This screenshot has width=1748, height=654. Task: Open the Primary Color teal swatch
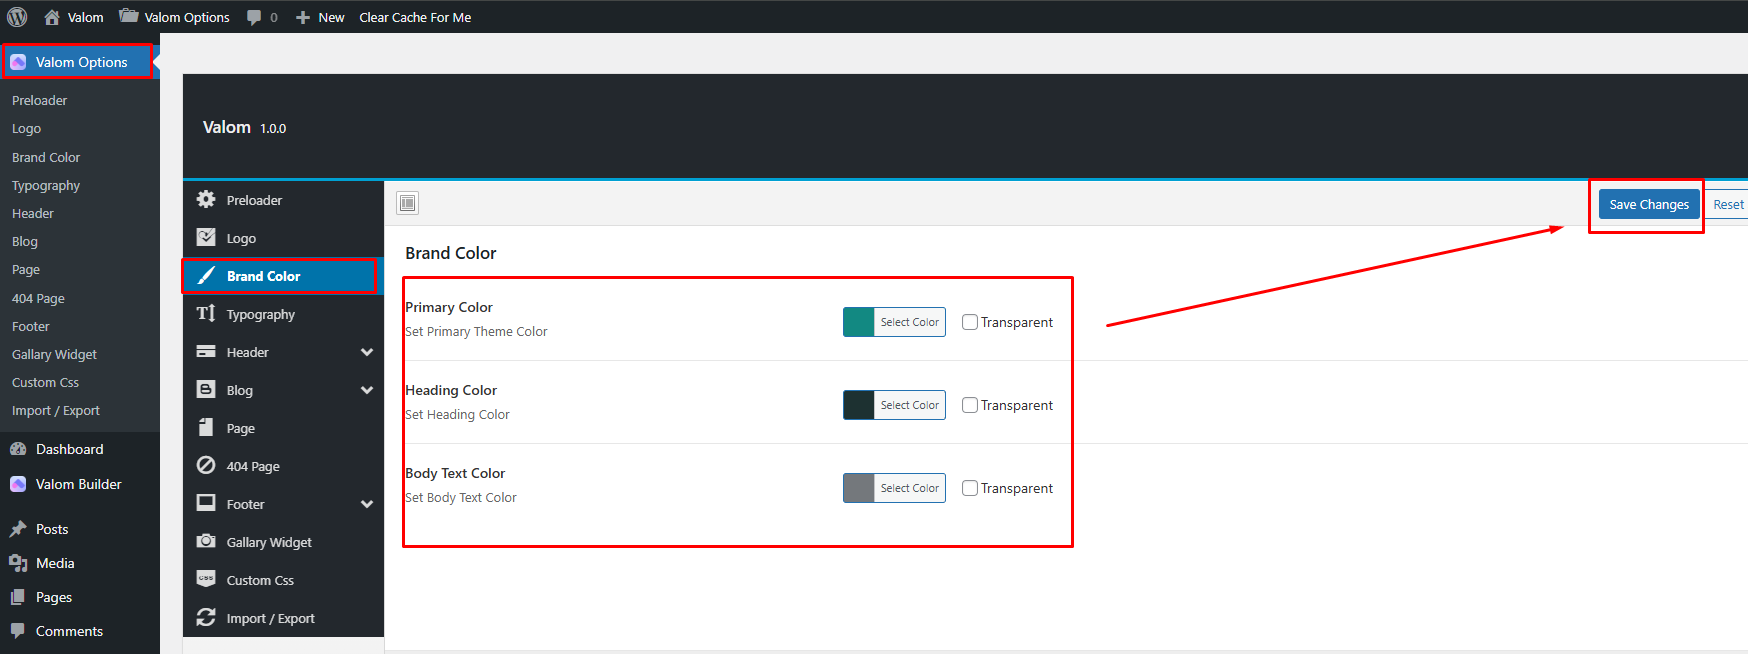pos(859,322)
